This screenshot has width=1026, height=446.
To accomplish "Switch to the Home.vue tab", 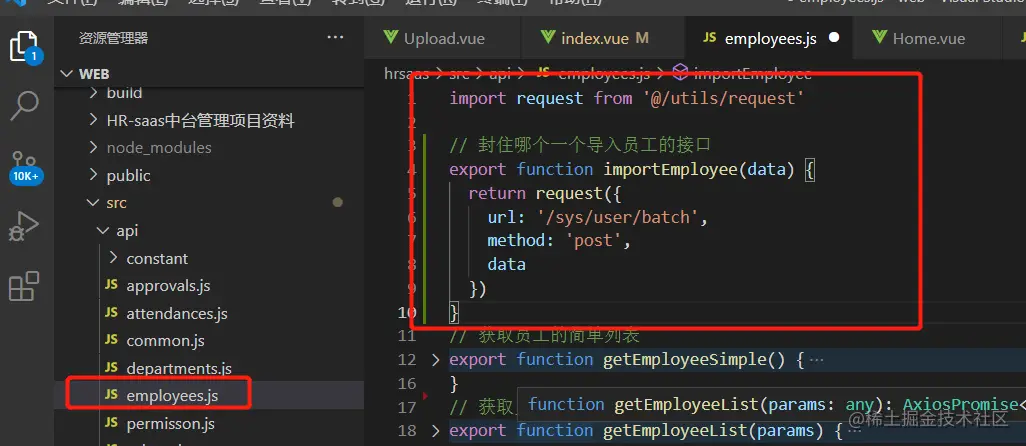I will [x=928, y=38].
